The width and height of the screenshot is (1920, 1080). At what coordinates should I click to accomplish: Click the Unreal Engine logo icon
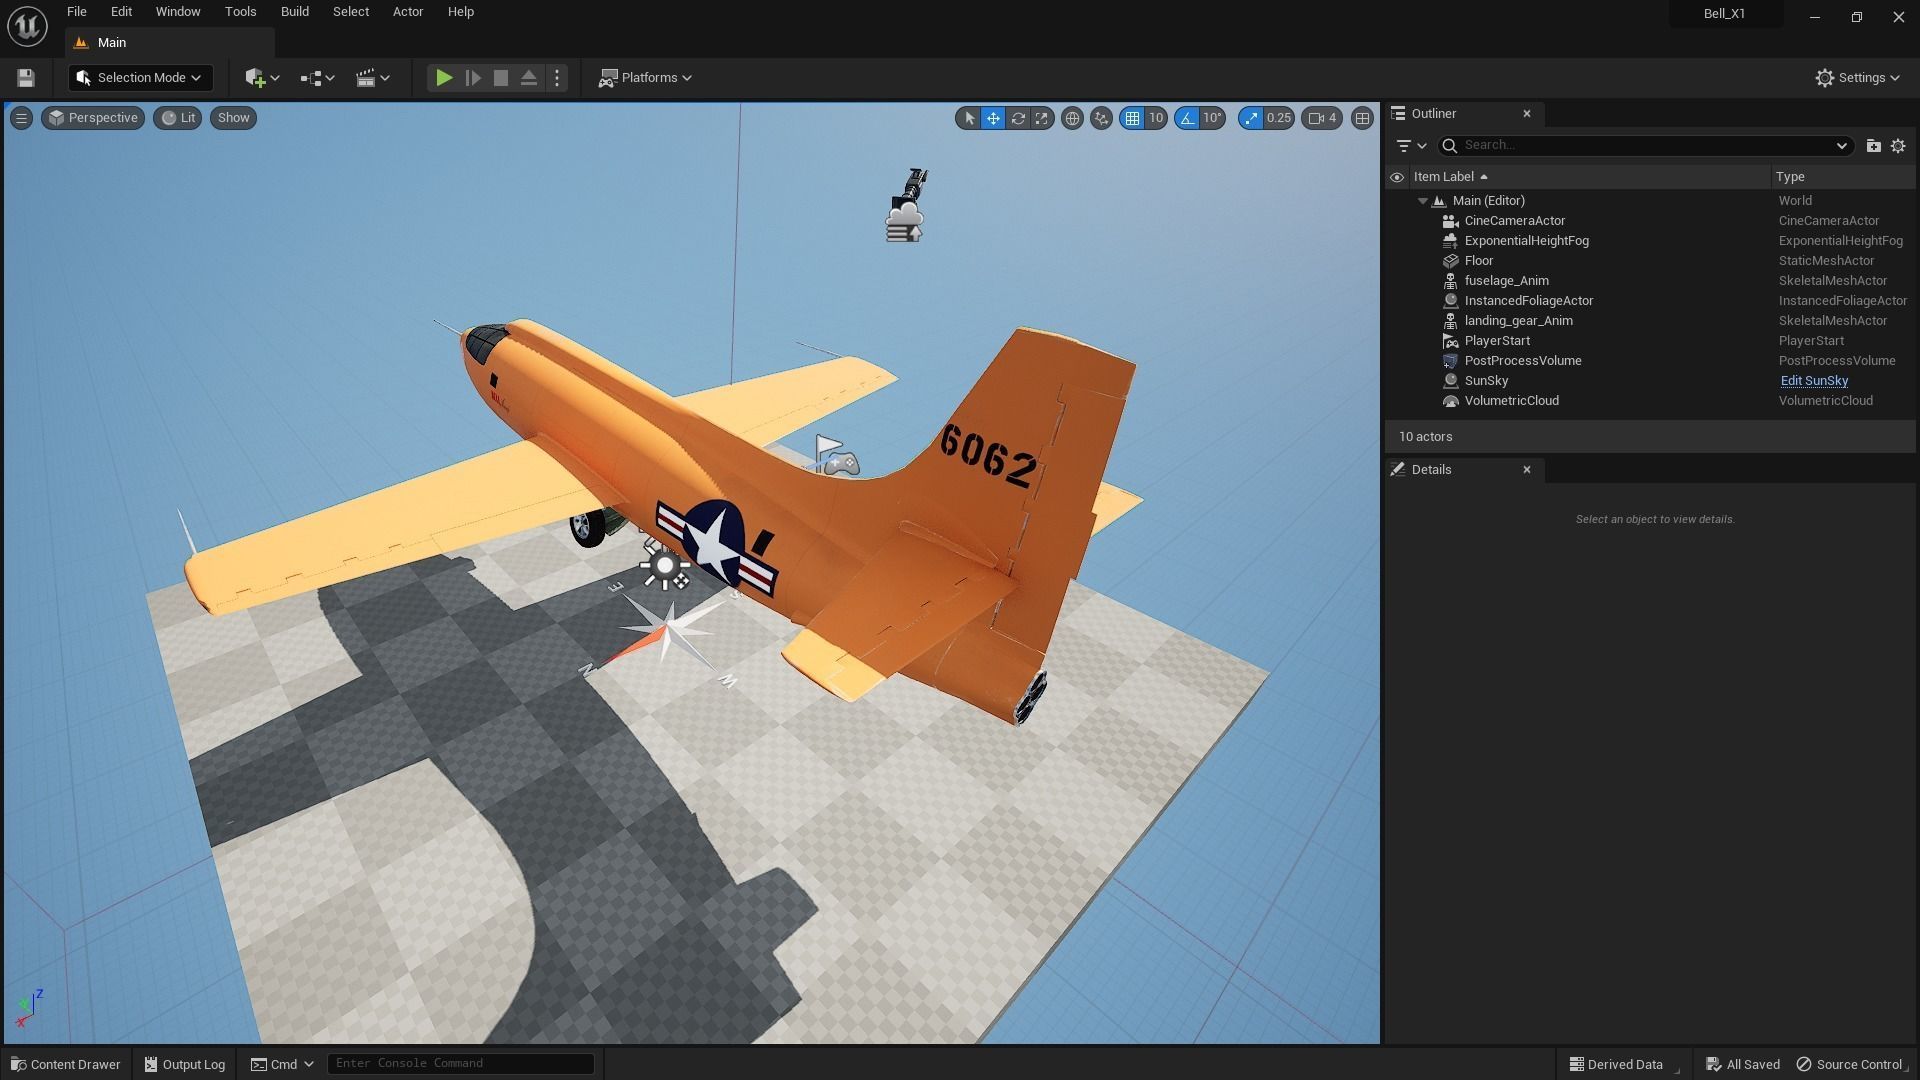click(27, 26)
